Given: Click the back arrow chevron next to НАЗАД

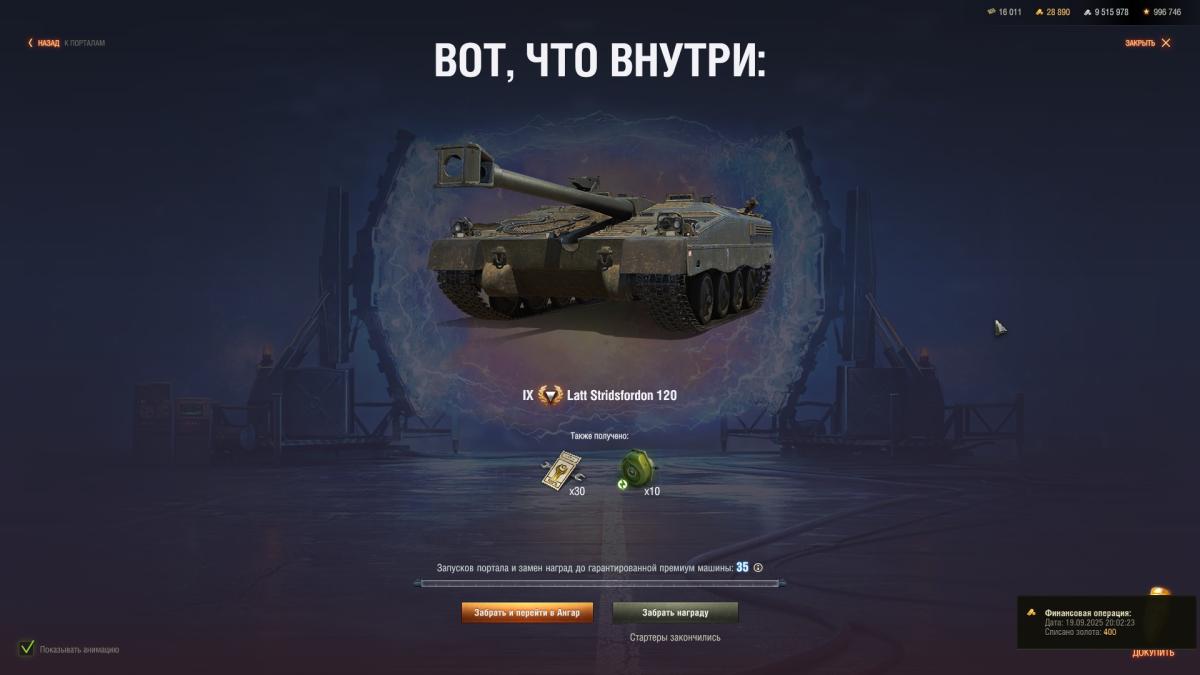Looking at the screenshot, I should 31,43.
